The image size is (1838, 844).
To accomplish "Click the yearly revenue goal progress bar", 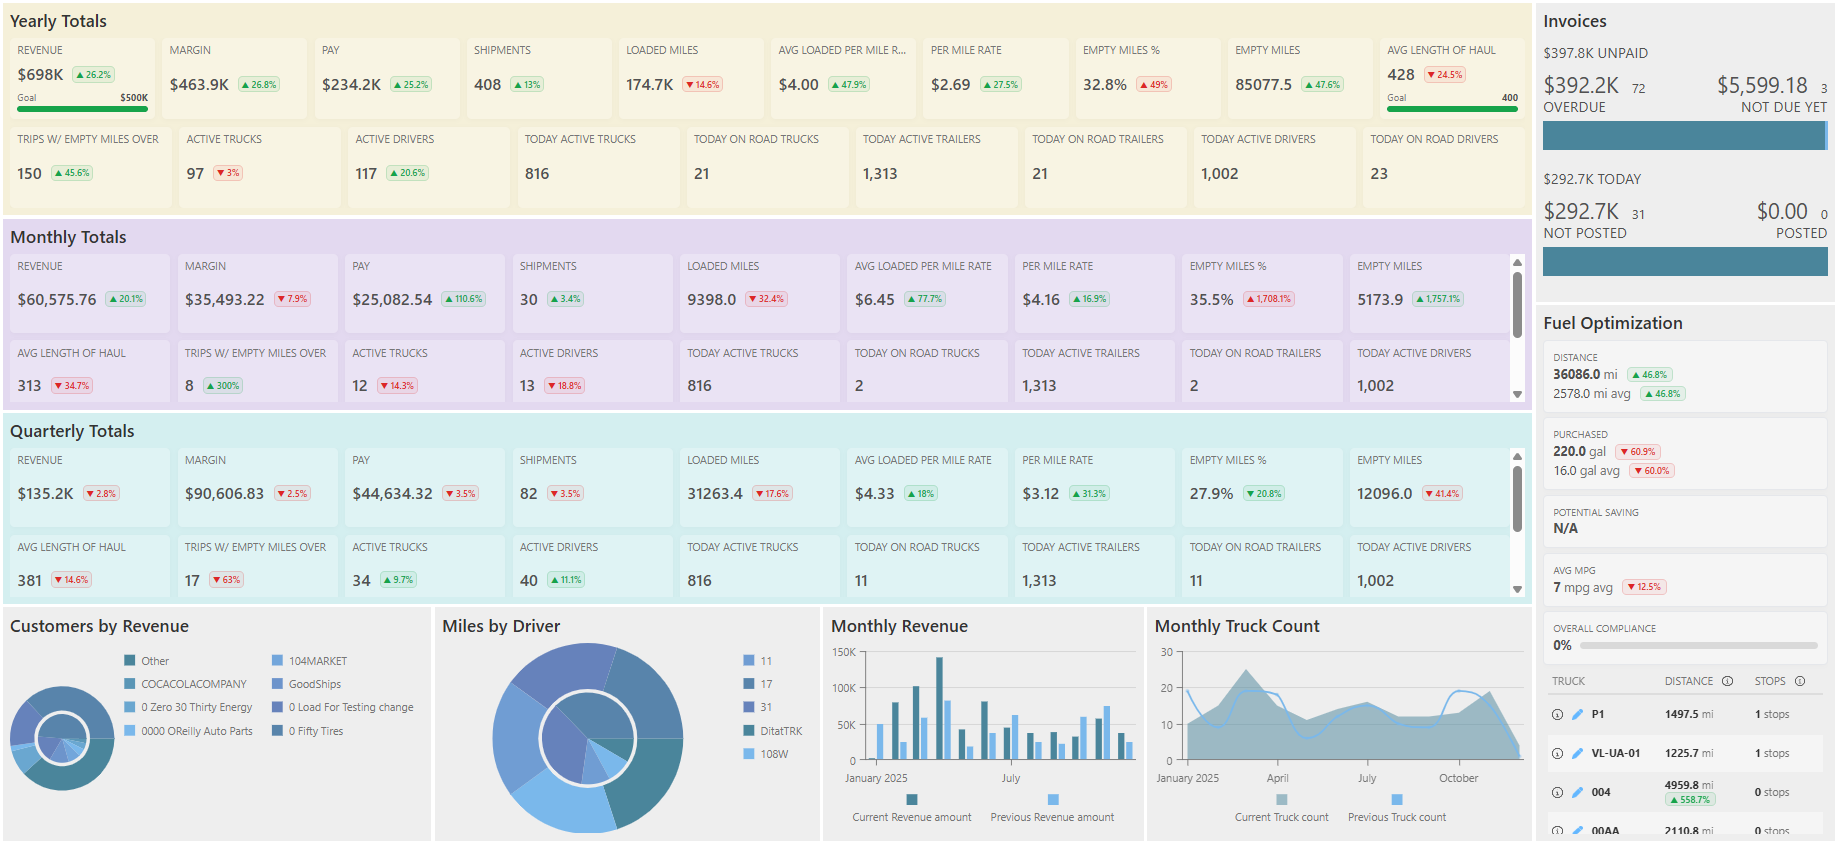I will tap(82, 109).
